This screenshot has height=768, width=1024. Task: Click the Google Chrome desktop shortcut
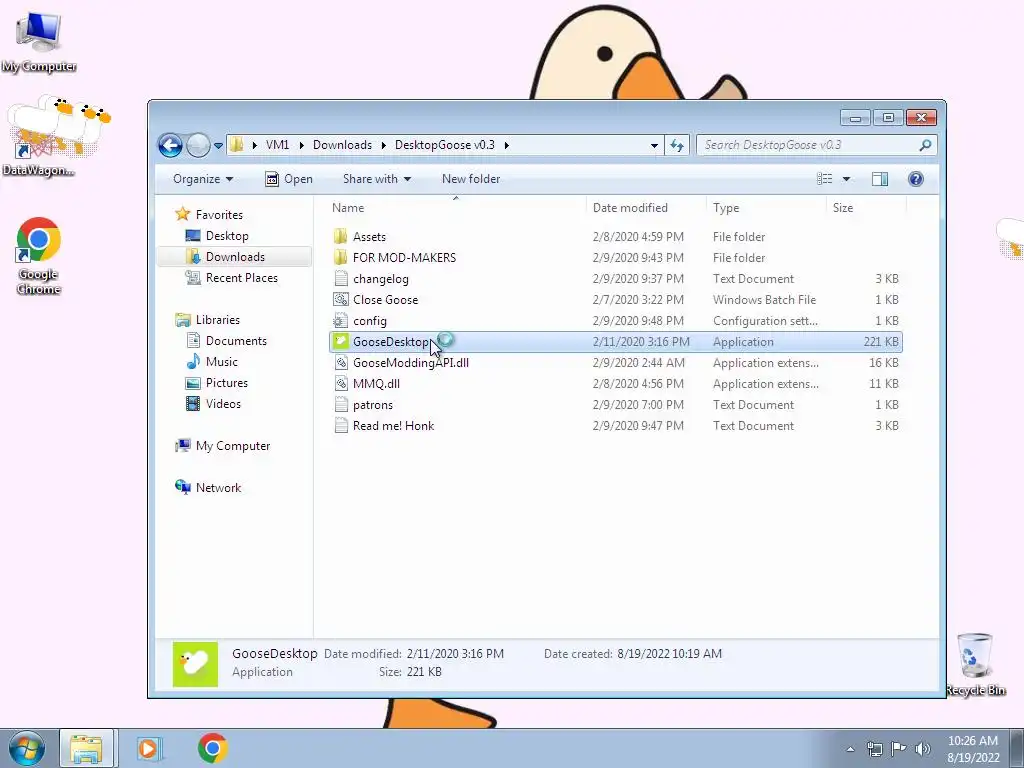coord(39,256)
